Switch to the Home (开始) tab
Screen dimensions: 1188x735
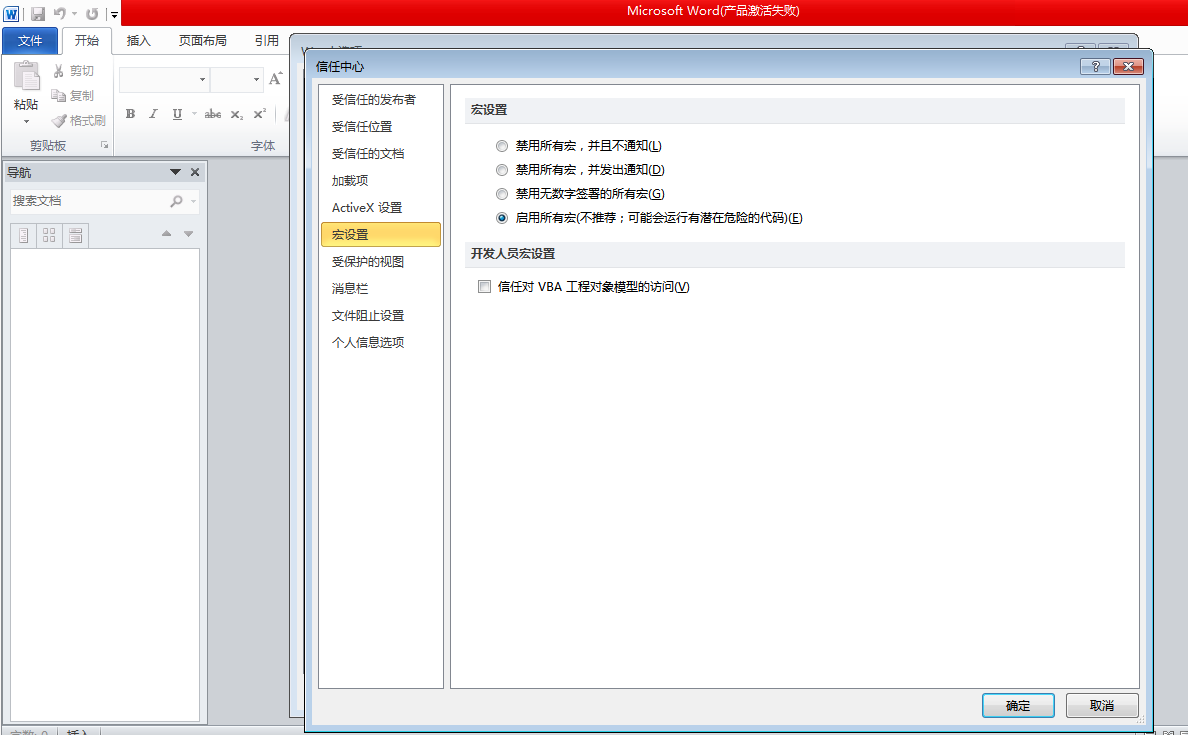[86, 40]
